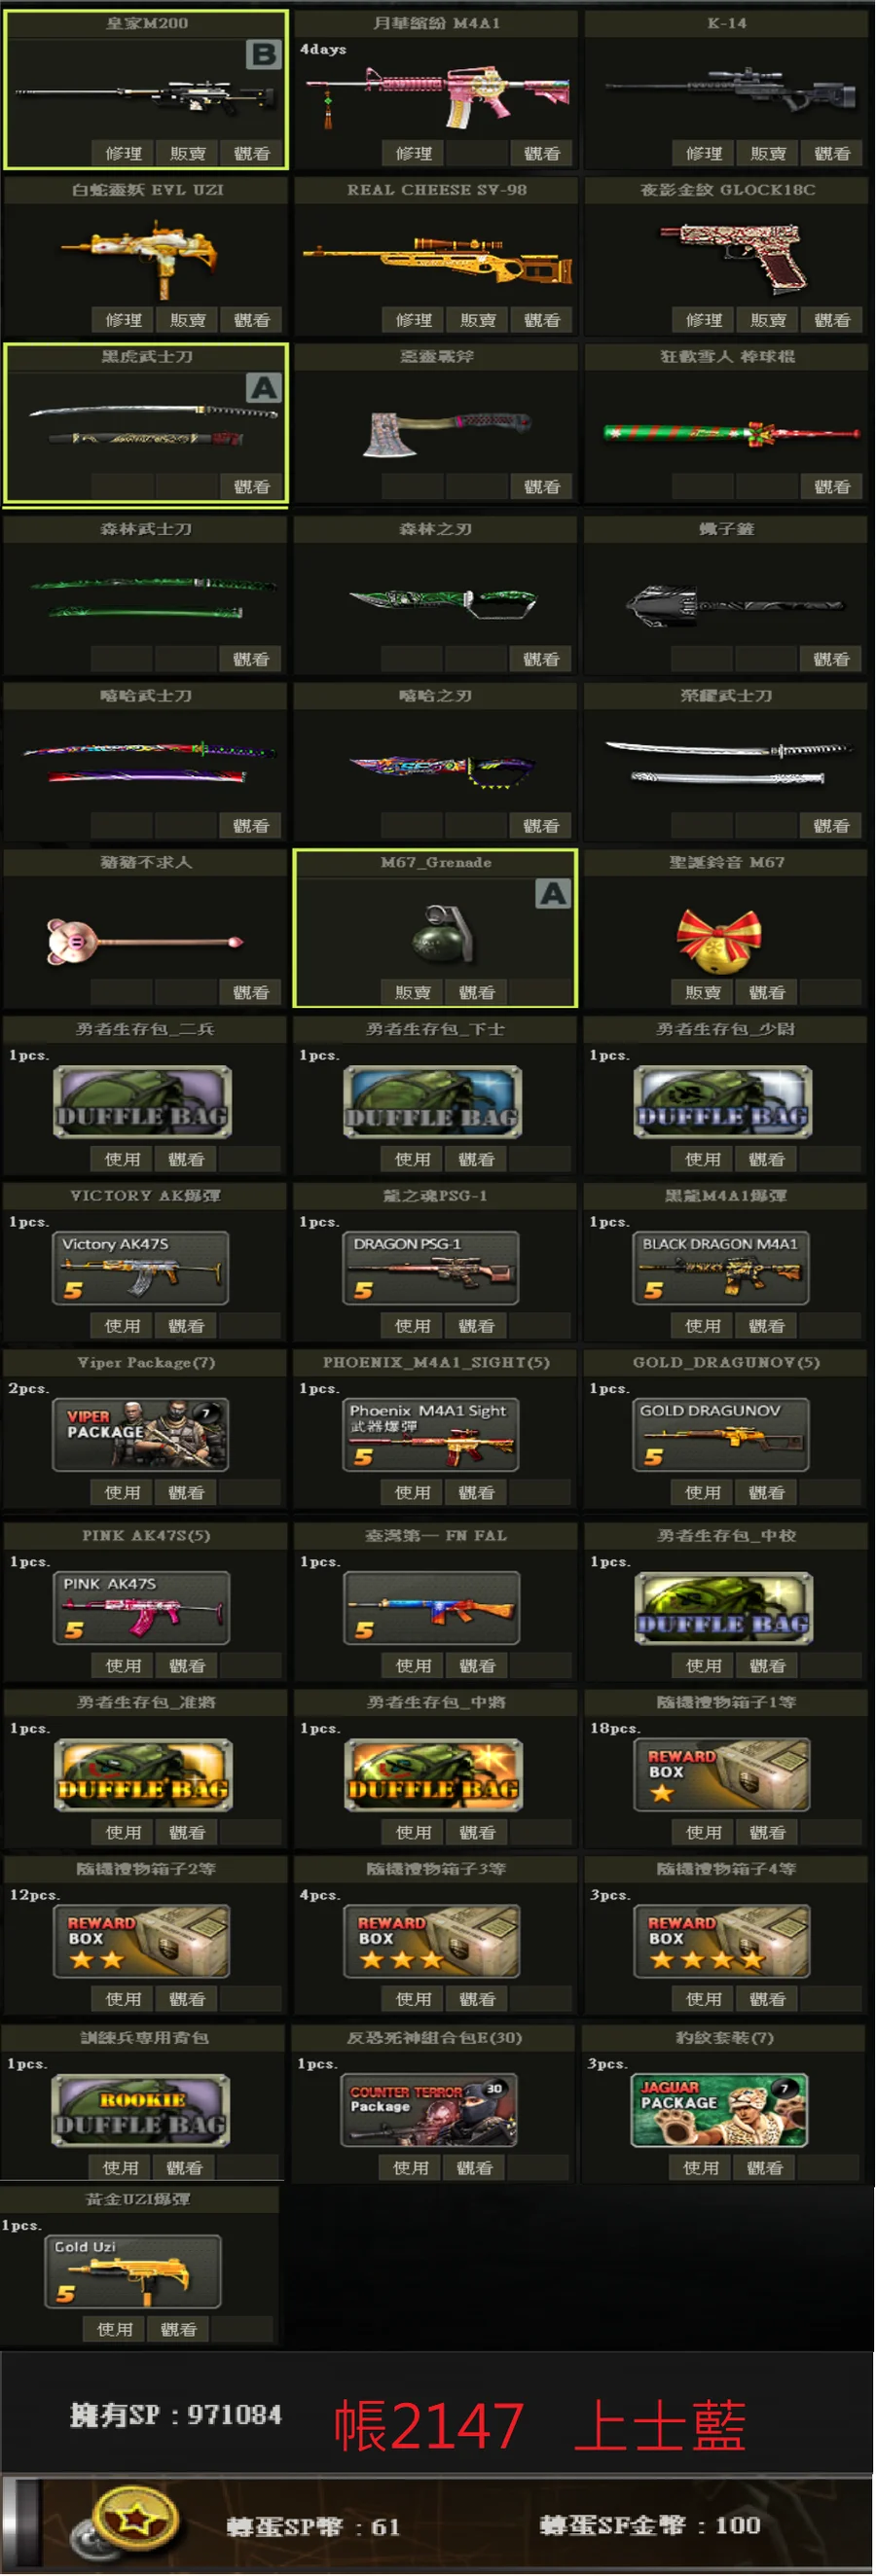The image size is (876, 2576).
Task: Select the pig-head 豬豬不求人 melee weapon thumbnail
Action: coord(145,941)
